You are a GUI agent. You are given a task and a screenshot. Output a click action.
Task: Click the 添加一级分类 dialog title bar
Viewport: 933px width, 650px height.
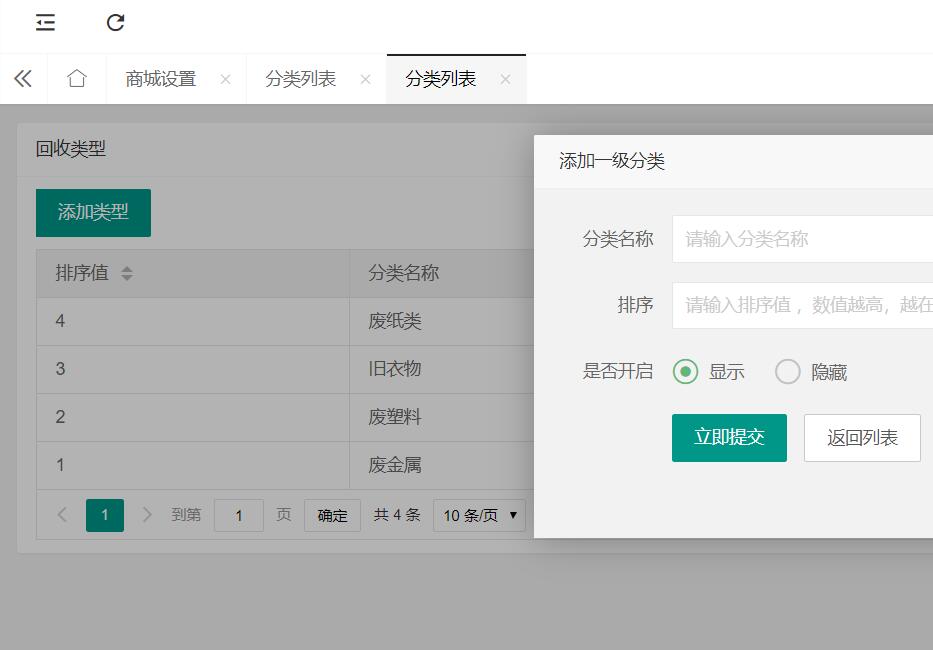pos(733,161)
